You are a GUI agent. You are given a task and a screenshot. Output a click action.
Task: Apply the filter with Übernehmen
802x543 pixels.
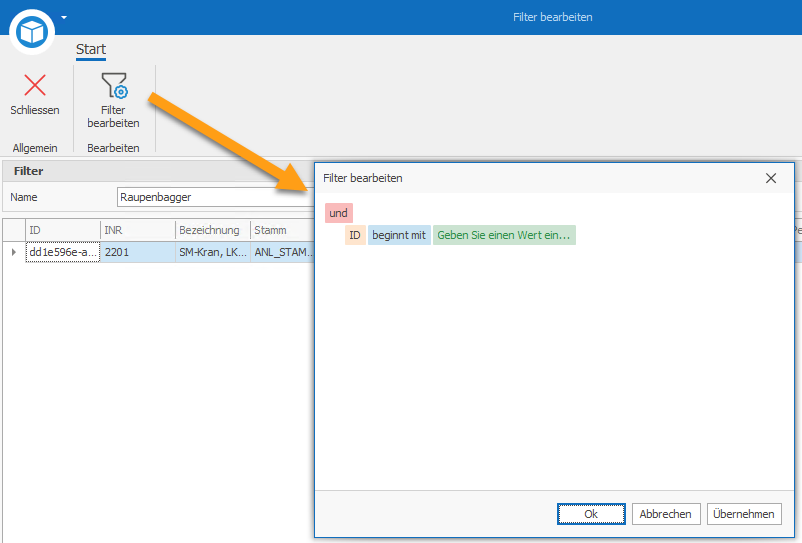point(744,514)
